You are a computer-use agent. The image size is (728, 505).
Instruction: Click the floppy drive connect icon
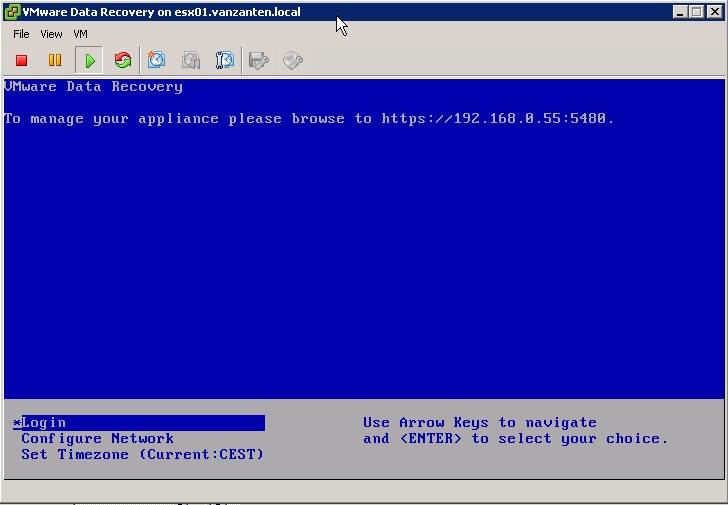[259, 61]
